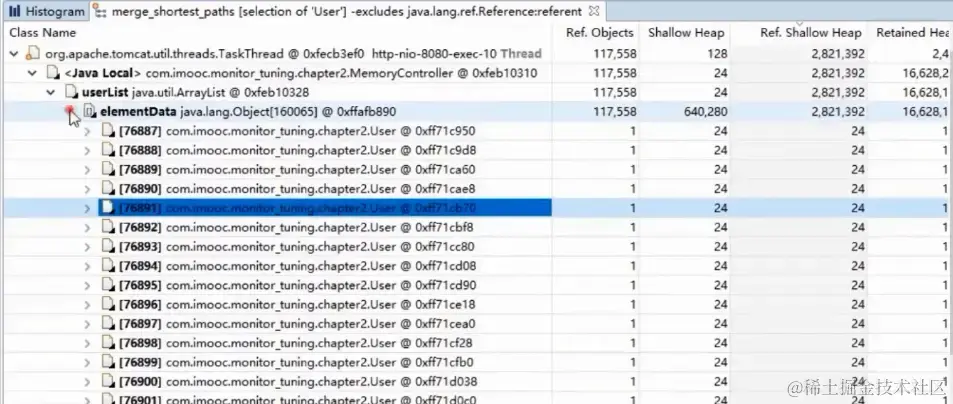Click Ref. Objects 117,558 in userList row

615,93
